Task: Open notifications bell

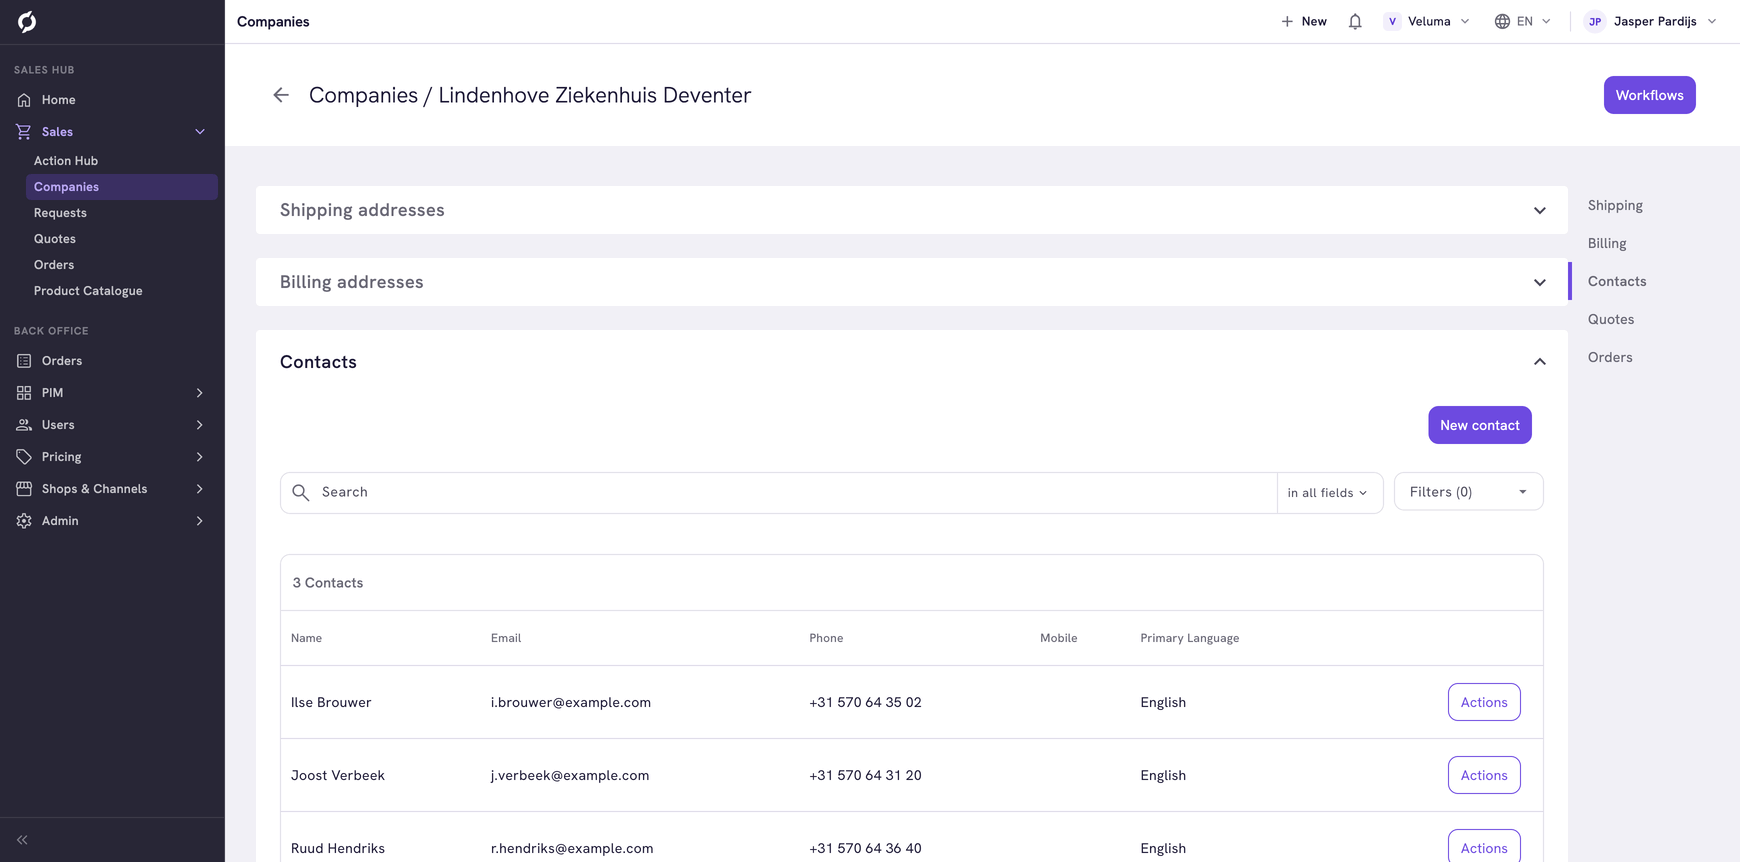Action: click(1355, 21)
